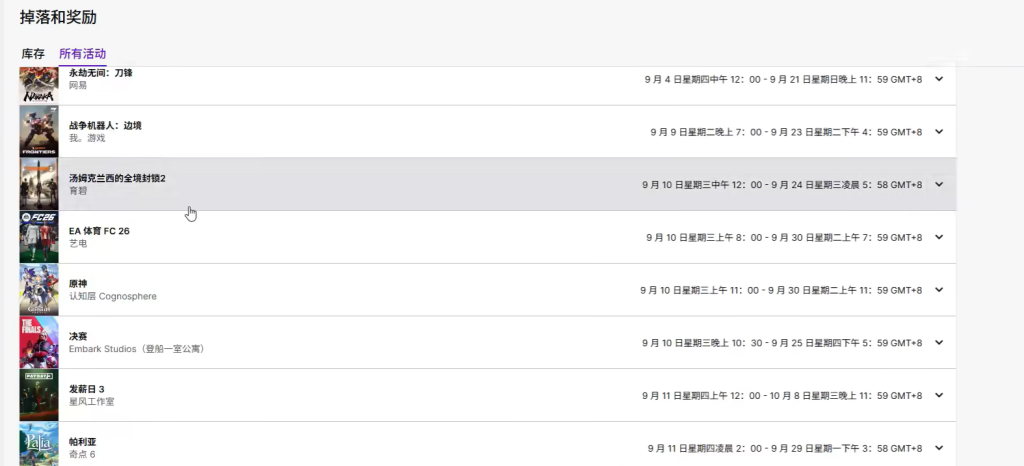Expand the 永劫无间：刀锋 campaign row

pyautogui.click(x=938, y=79)
